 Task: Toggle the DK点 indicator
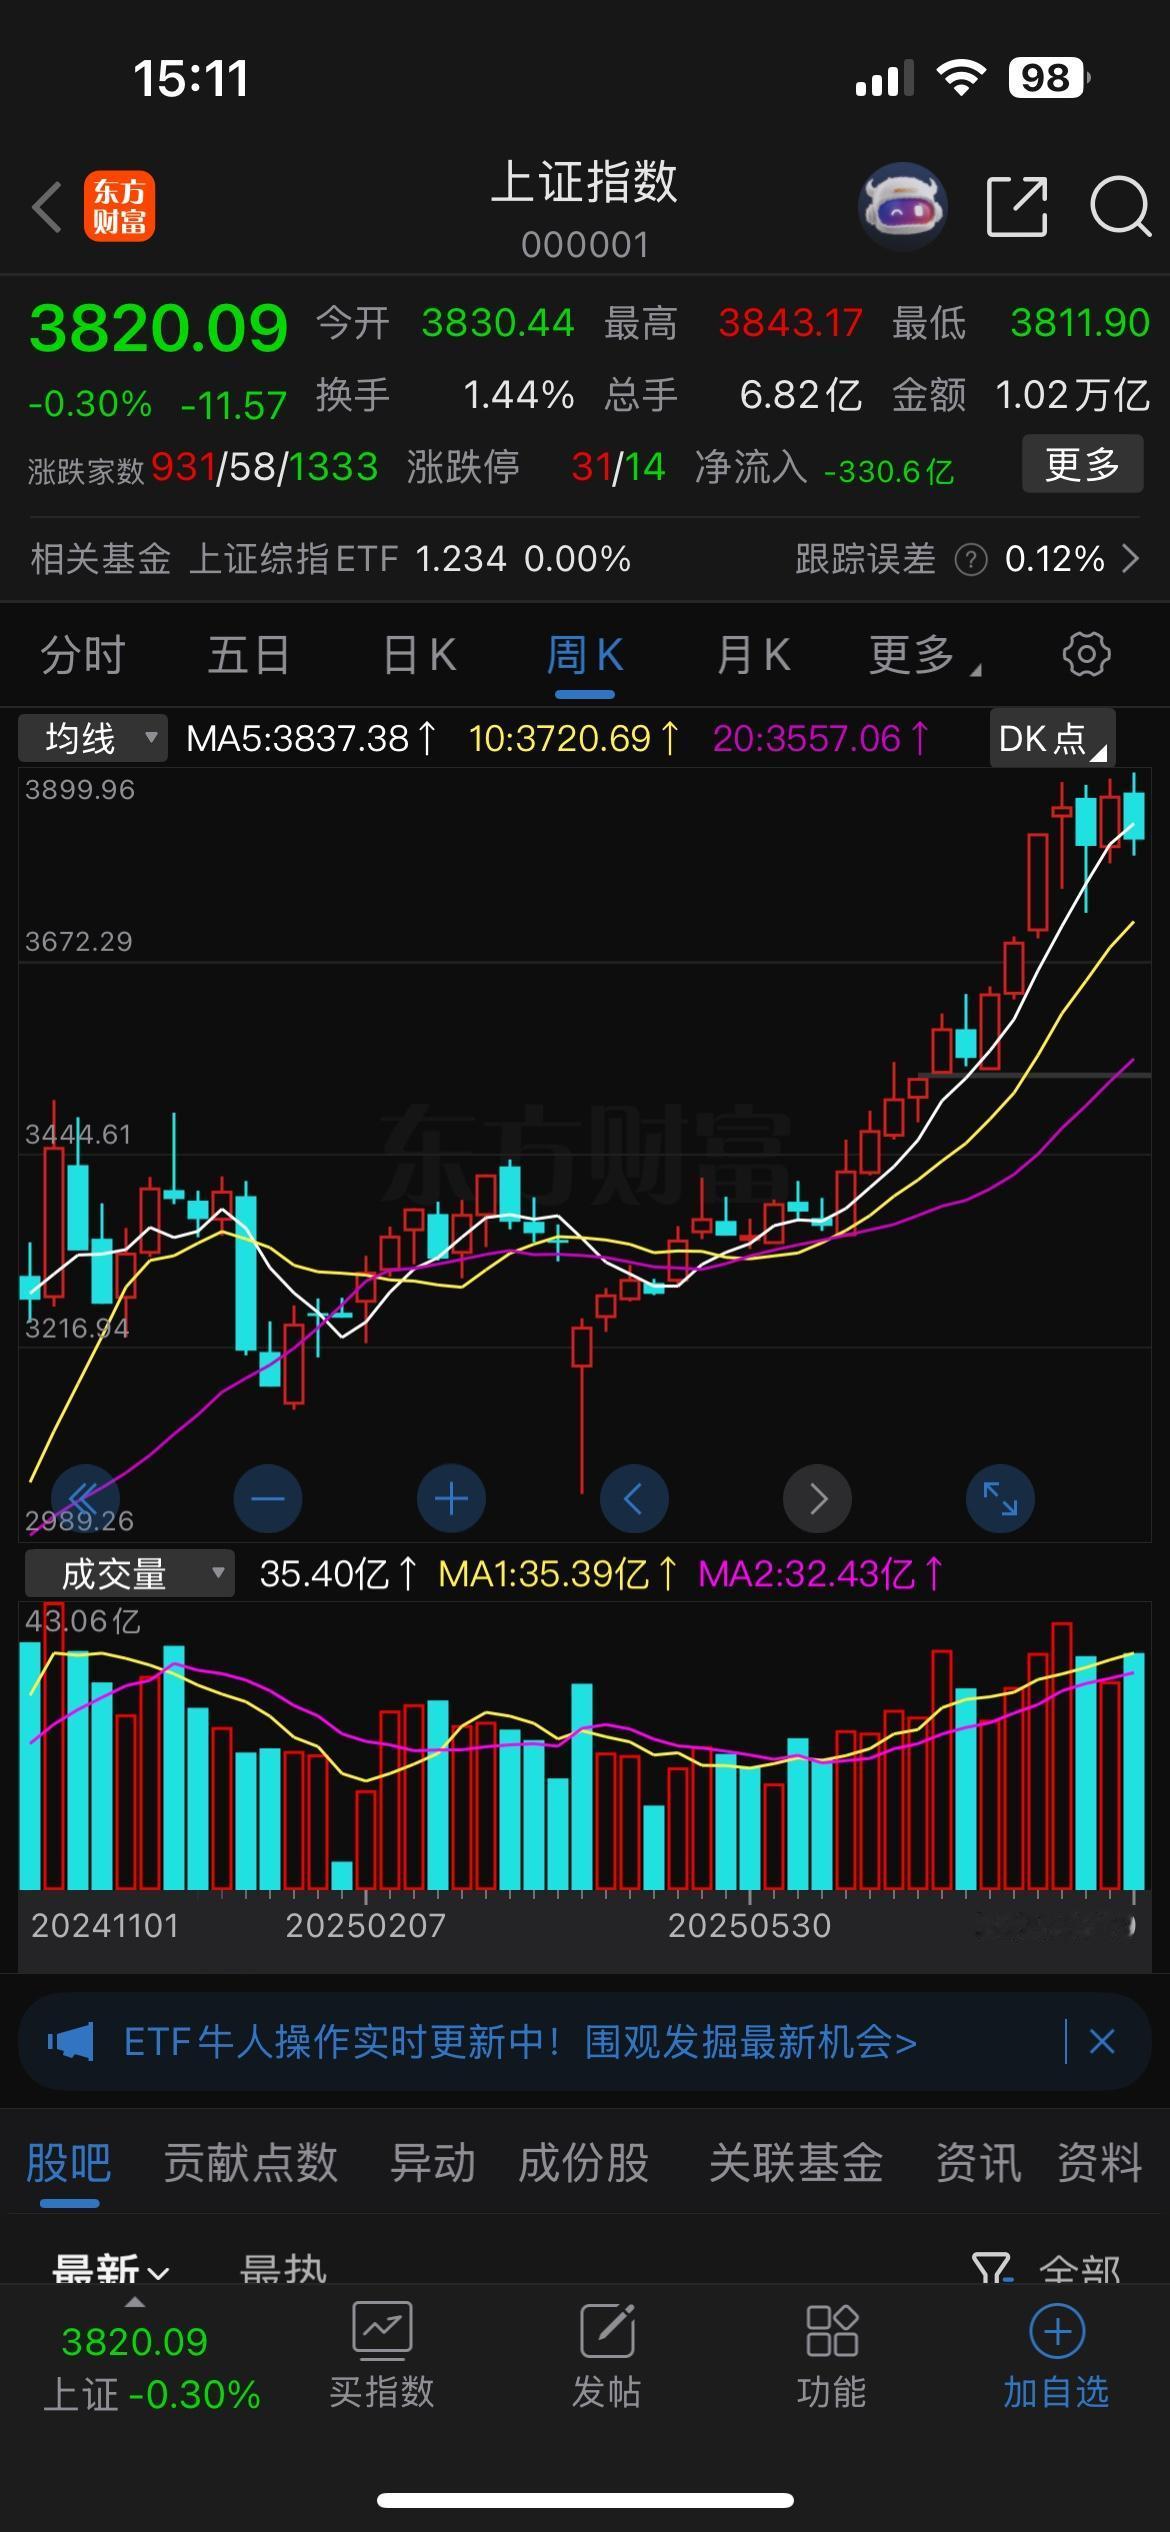coord(1052,739)
